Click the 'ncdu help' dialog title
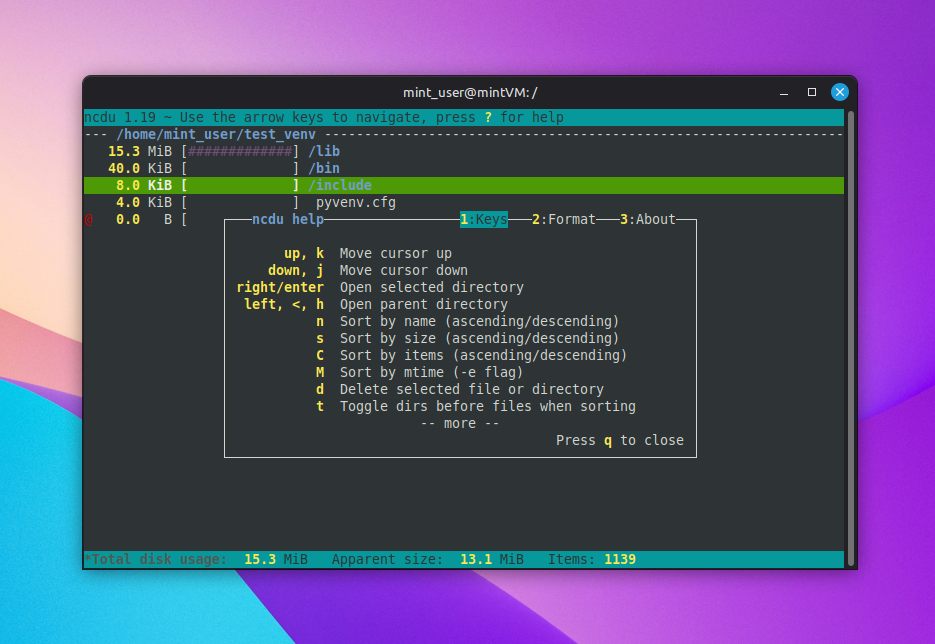The image size is (935, 644). (288, 219)
